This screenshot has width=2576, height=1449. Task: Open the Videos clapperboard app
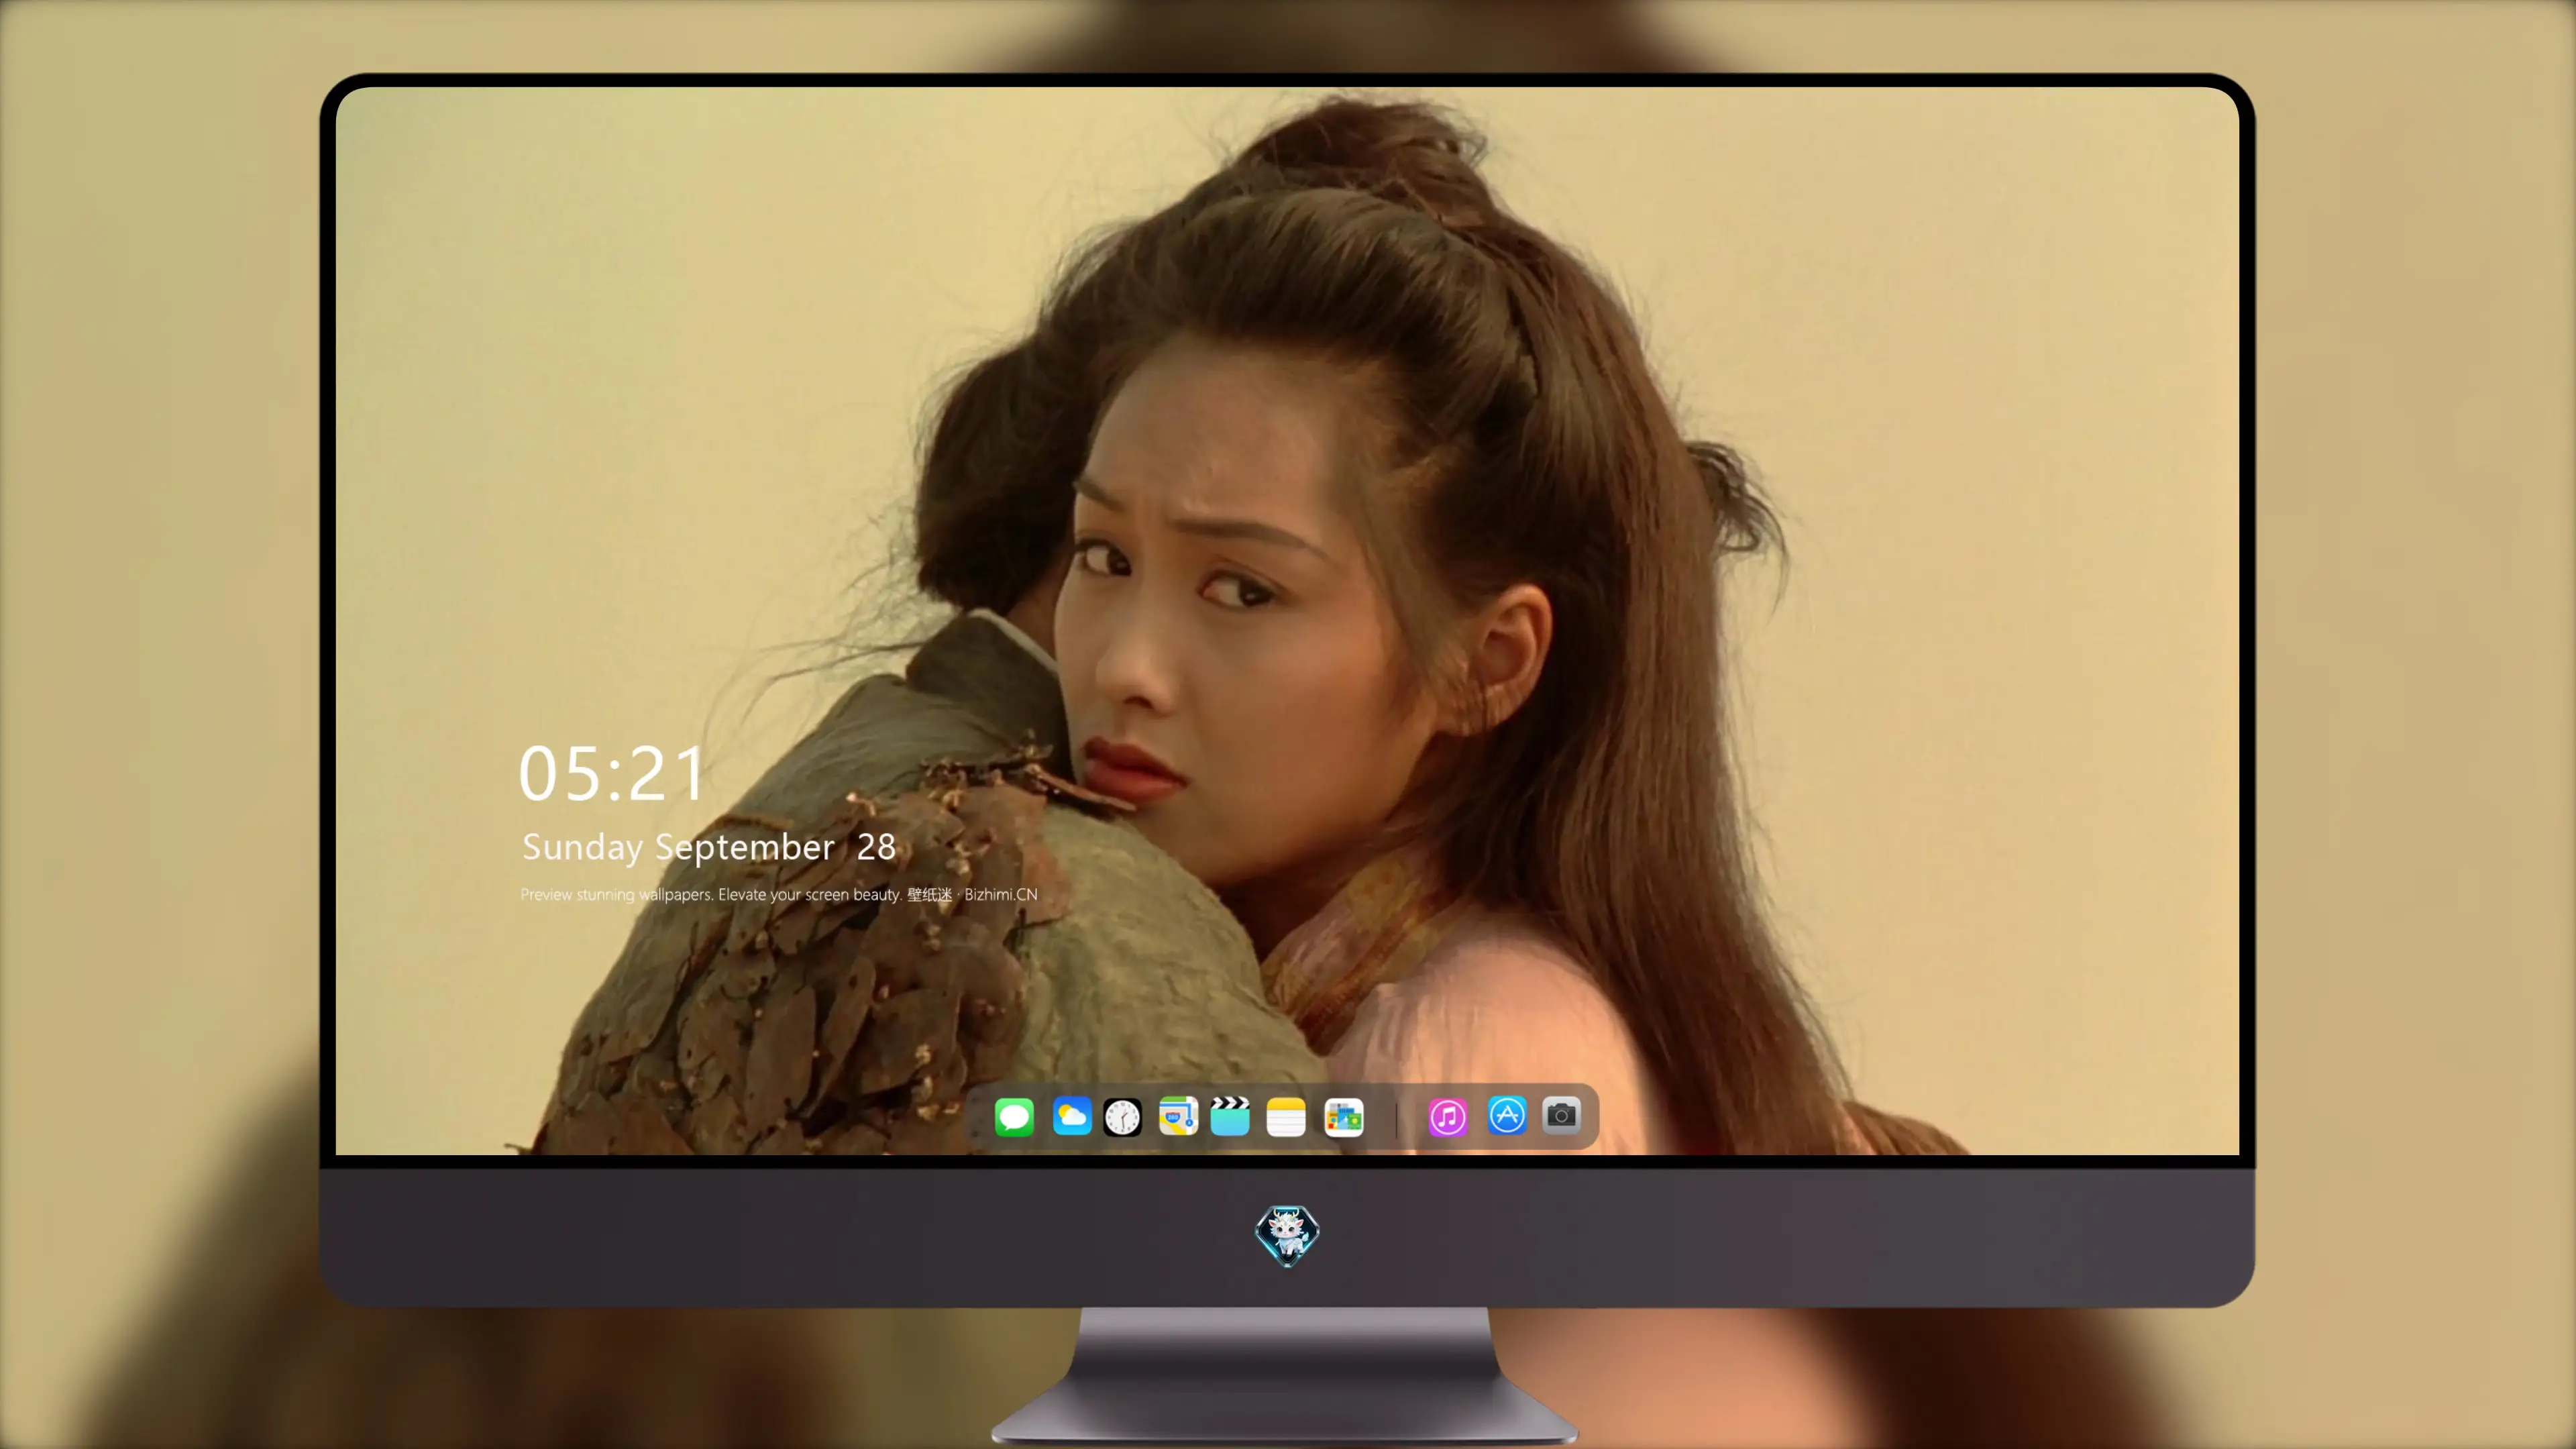click(x=1230, y=1116)
